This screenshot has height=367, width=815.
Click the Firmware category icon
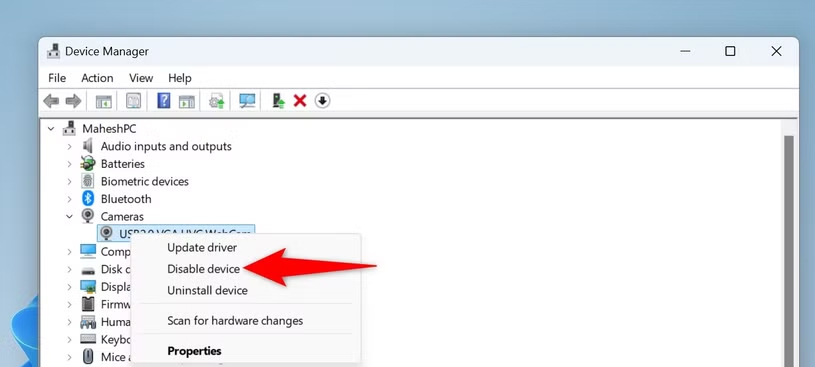click(x=88, y=304)
